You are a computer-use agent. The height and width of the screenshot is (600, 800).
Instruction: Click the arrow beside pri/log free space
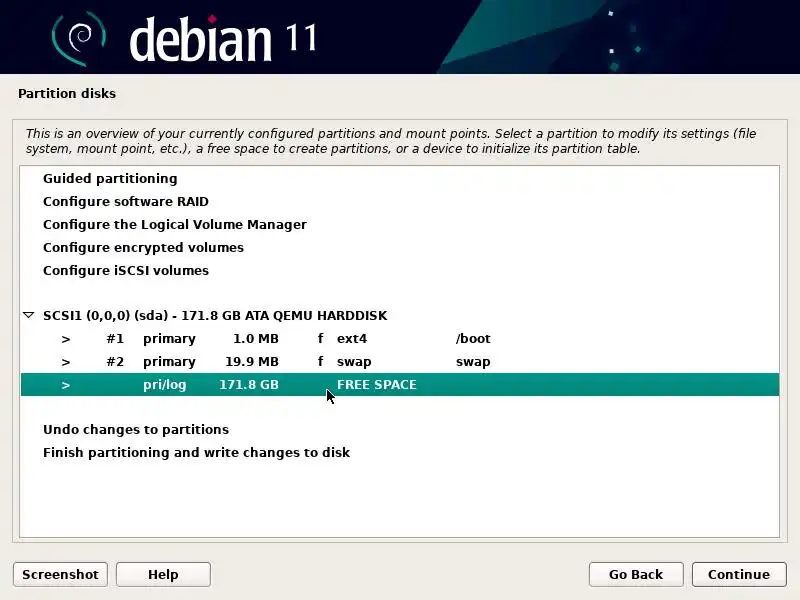point(66,385)
